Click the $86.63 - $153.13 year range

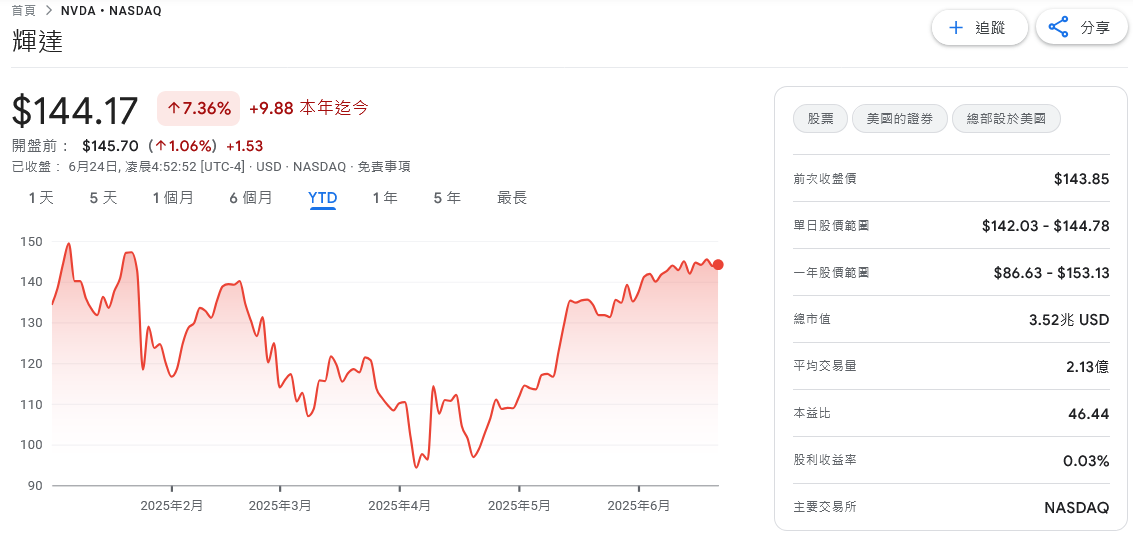pos(1051,273)
